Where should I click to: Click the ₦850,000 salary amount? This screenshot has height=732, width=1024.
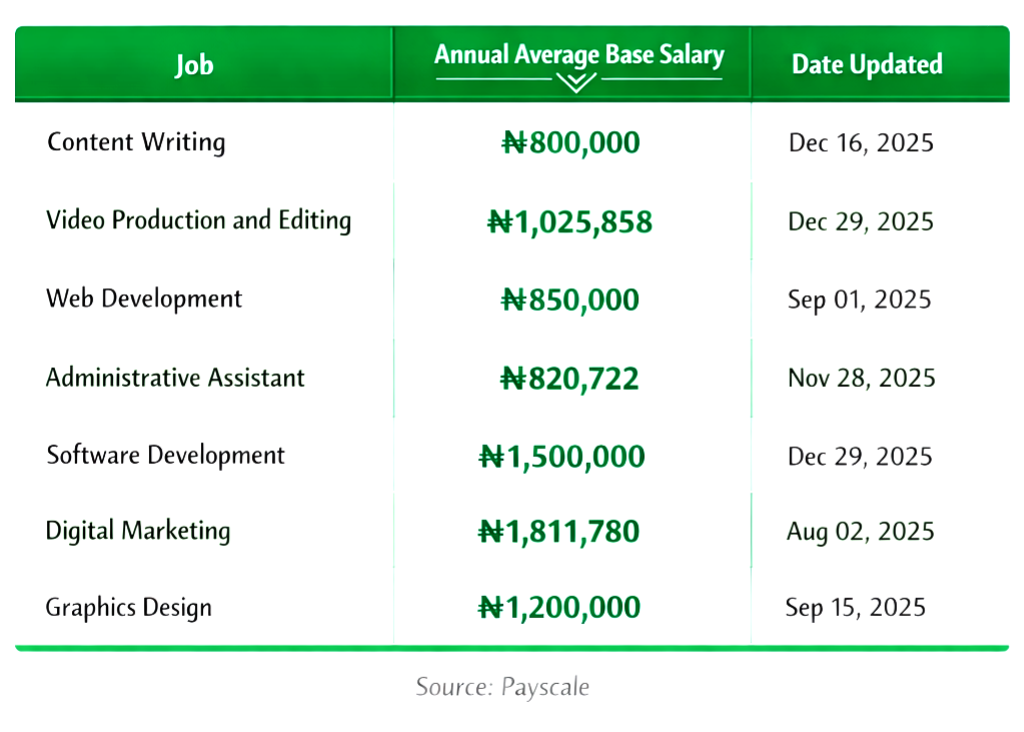click(570, 300)
